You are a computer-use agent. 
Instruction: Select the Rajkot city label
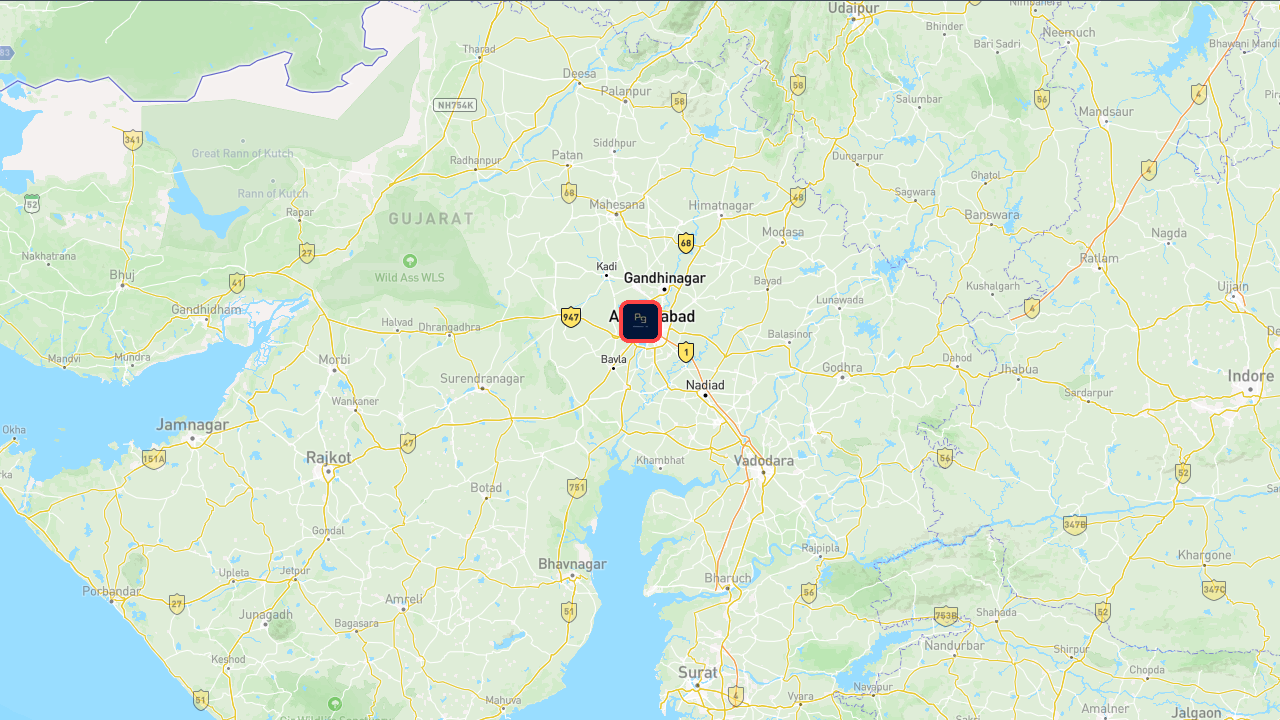point(329,457)
